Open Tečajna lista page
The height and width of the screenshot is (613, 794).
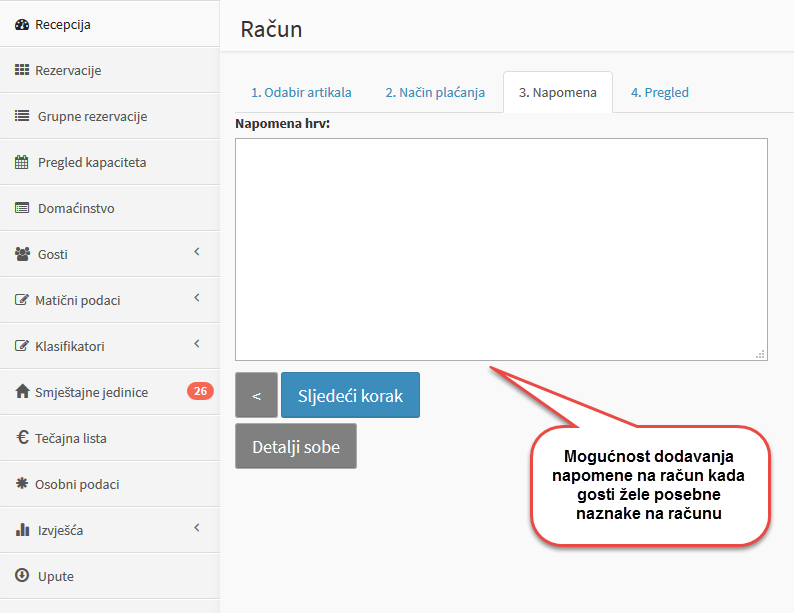110,438
